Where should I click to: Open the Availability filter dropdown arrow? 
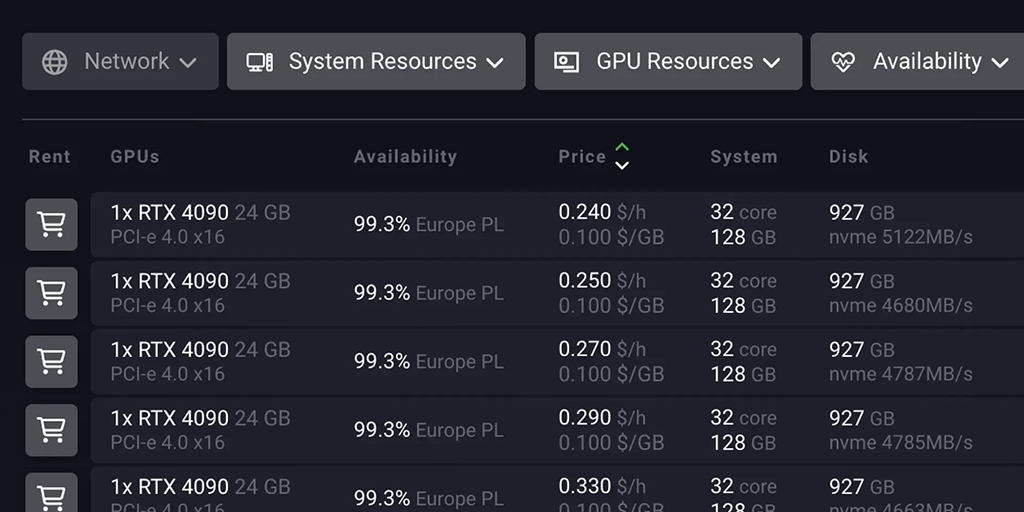pyautogui.click(x=999, y=63)
